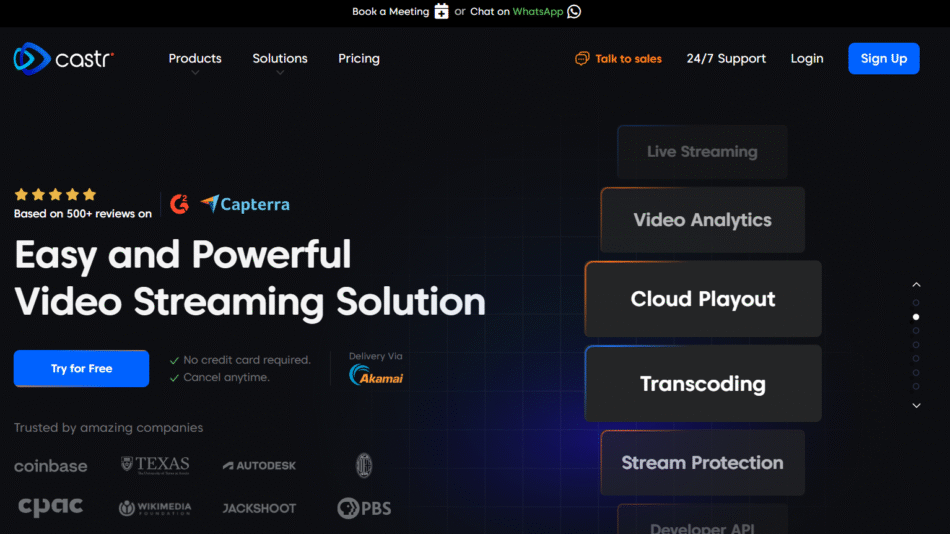Image resolution: width=950 pixels, height=534 pixels.
Task: Click the Akamai delivery logo
Action: tap(376, 375)
